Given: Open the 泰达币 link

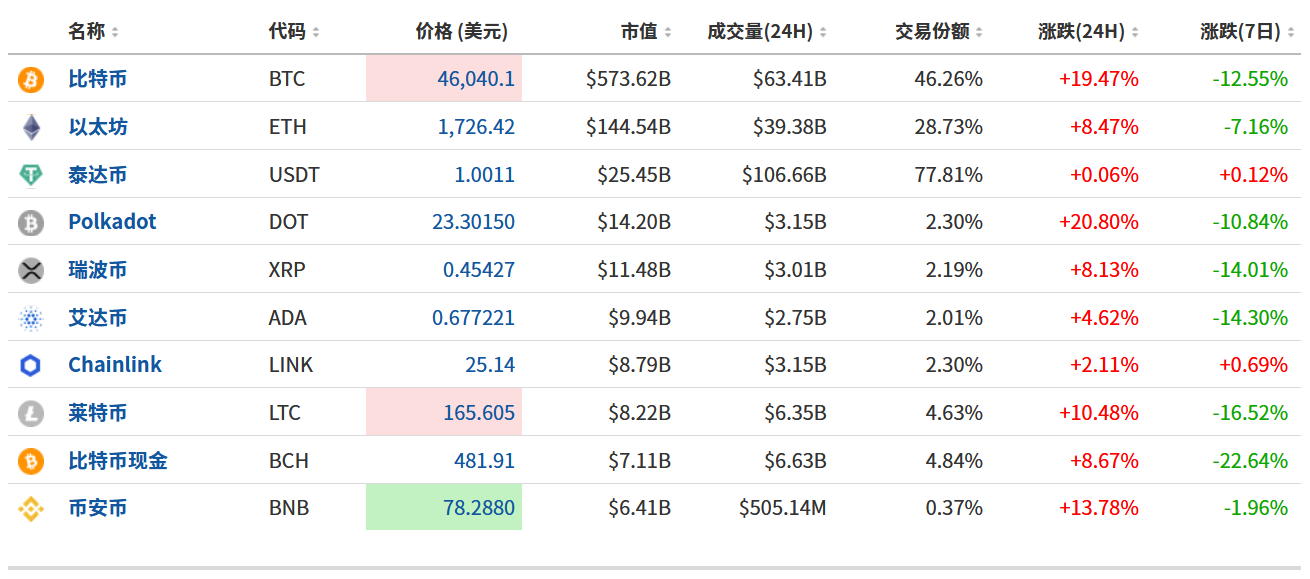Looking at the screenshot, I should (x=98, y=175).
